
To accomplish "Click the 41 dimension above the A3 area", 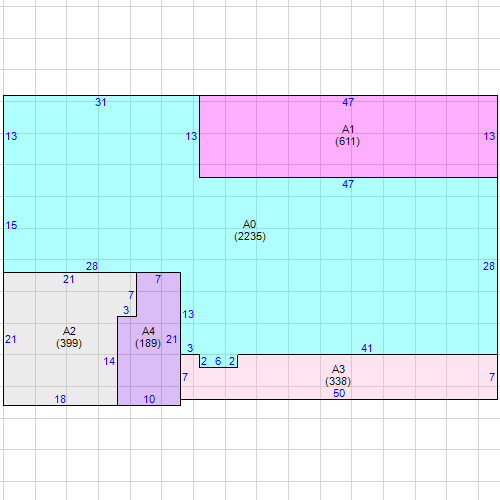I will point(367,348).
